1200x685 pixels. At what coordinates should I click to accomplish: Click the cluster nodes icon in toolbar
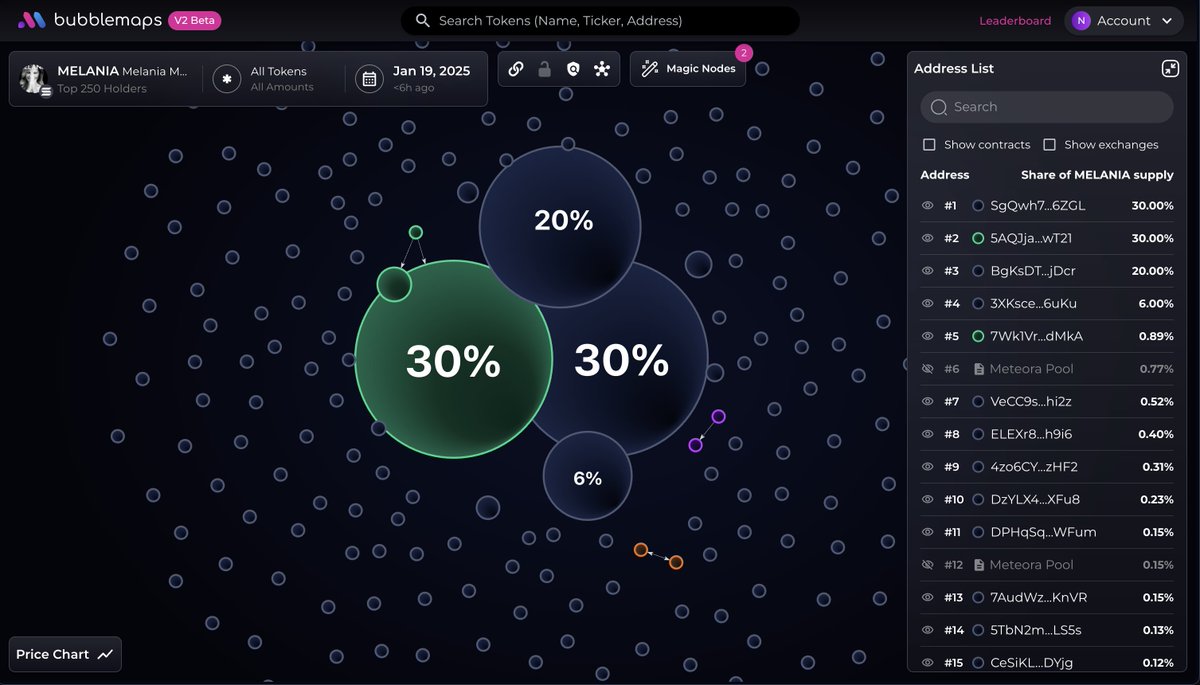(602, 69)
